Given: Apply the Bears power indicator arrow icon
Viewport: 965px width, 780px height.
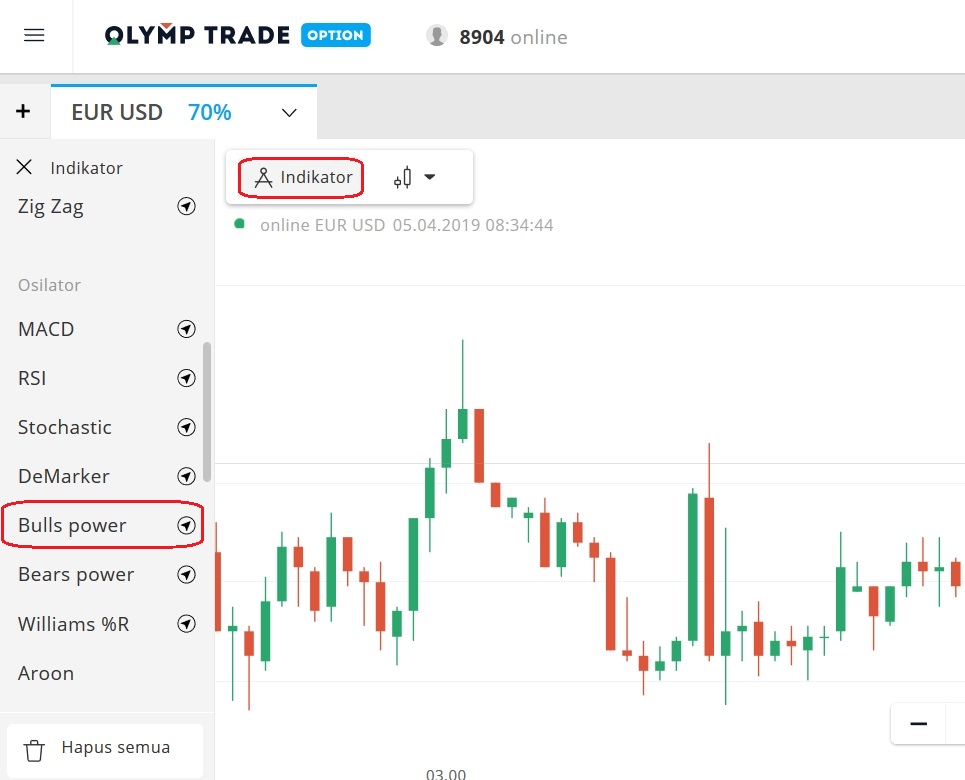Looking at the screenshot, I should tap(186, 574).
